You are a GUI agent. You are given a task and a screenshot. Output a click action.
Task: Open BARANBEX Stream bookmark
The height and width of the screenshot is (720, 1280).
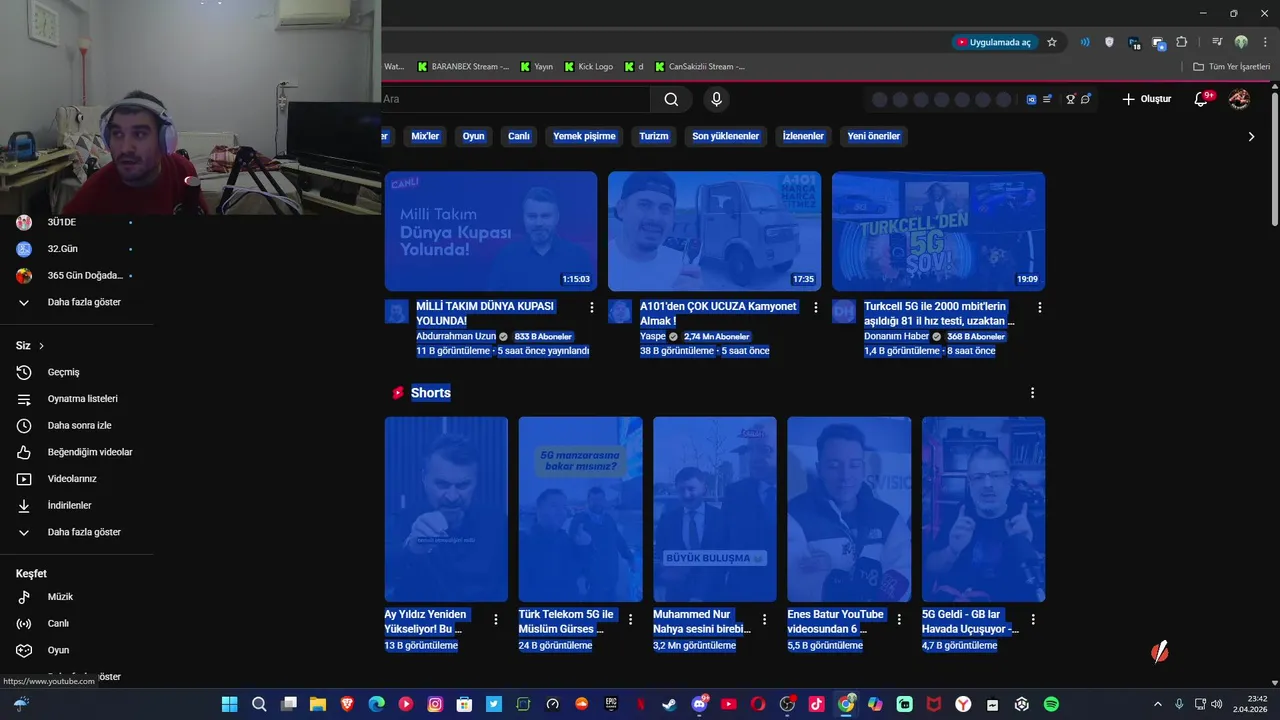click(x=463, y=67)
